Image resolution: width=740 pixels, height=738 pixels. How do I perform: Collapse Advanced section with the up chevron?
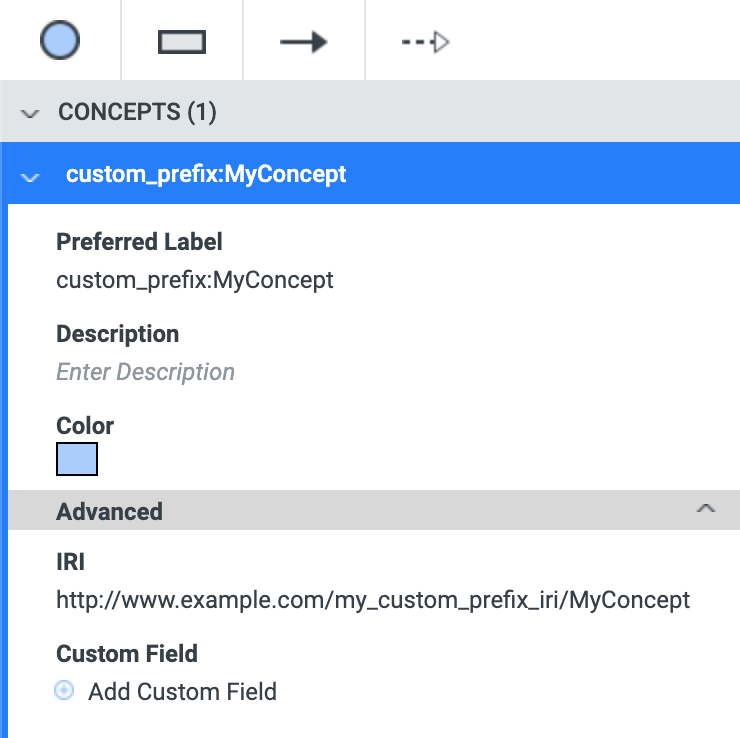706,509
